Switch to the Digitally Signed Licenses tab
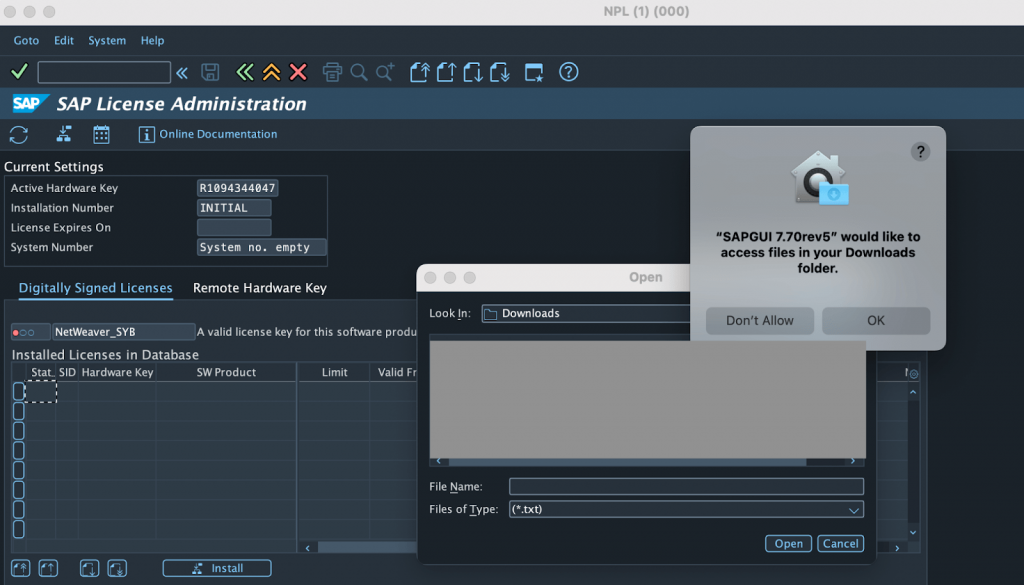This screenshot has width=1024, height=585. [95, 288]
